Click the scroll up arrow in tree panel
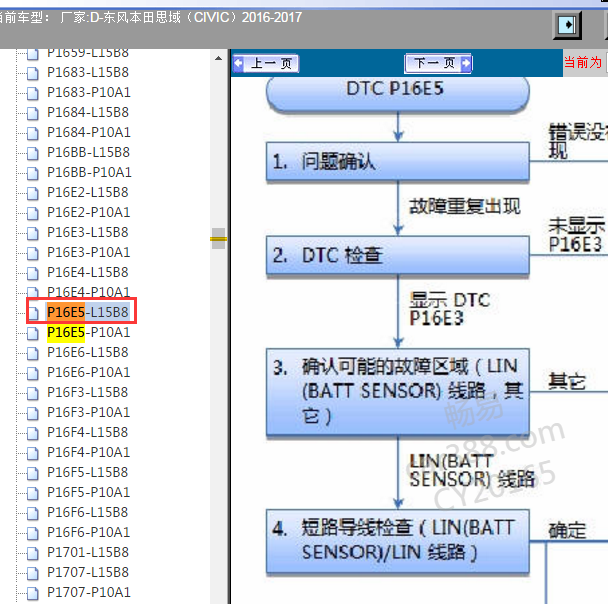This screenshot has height=604, width=608. click(218, 59)
